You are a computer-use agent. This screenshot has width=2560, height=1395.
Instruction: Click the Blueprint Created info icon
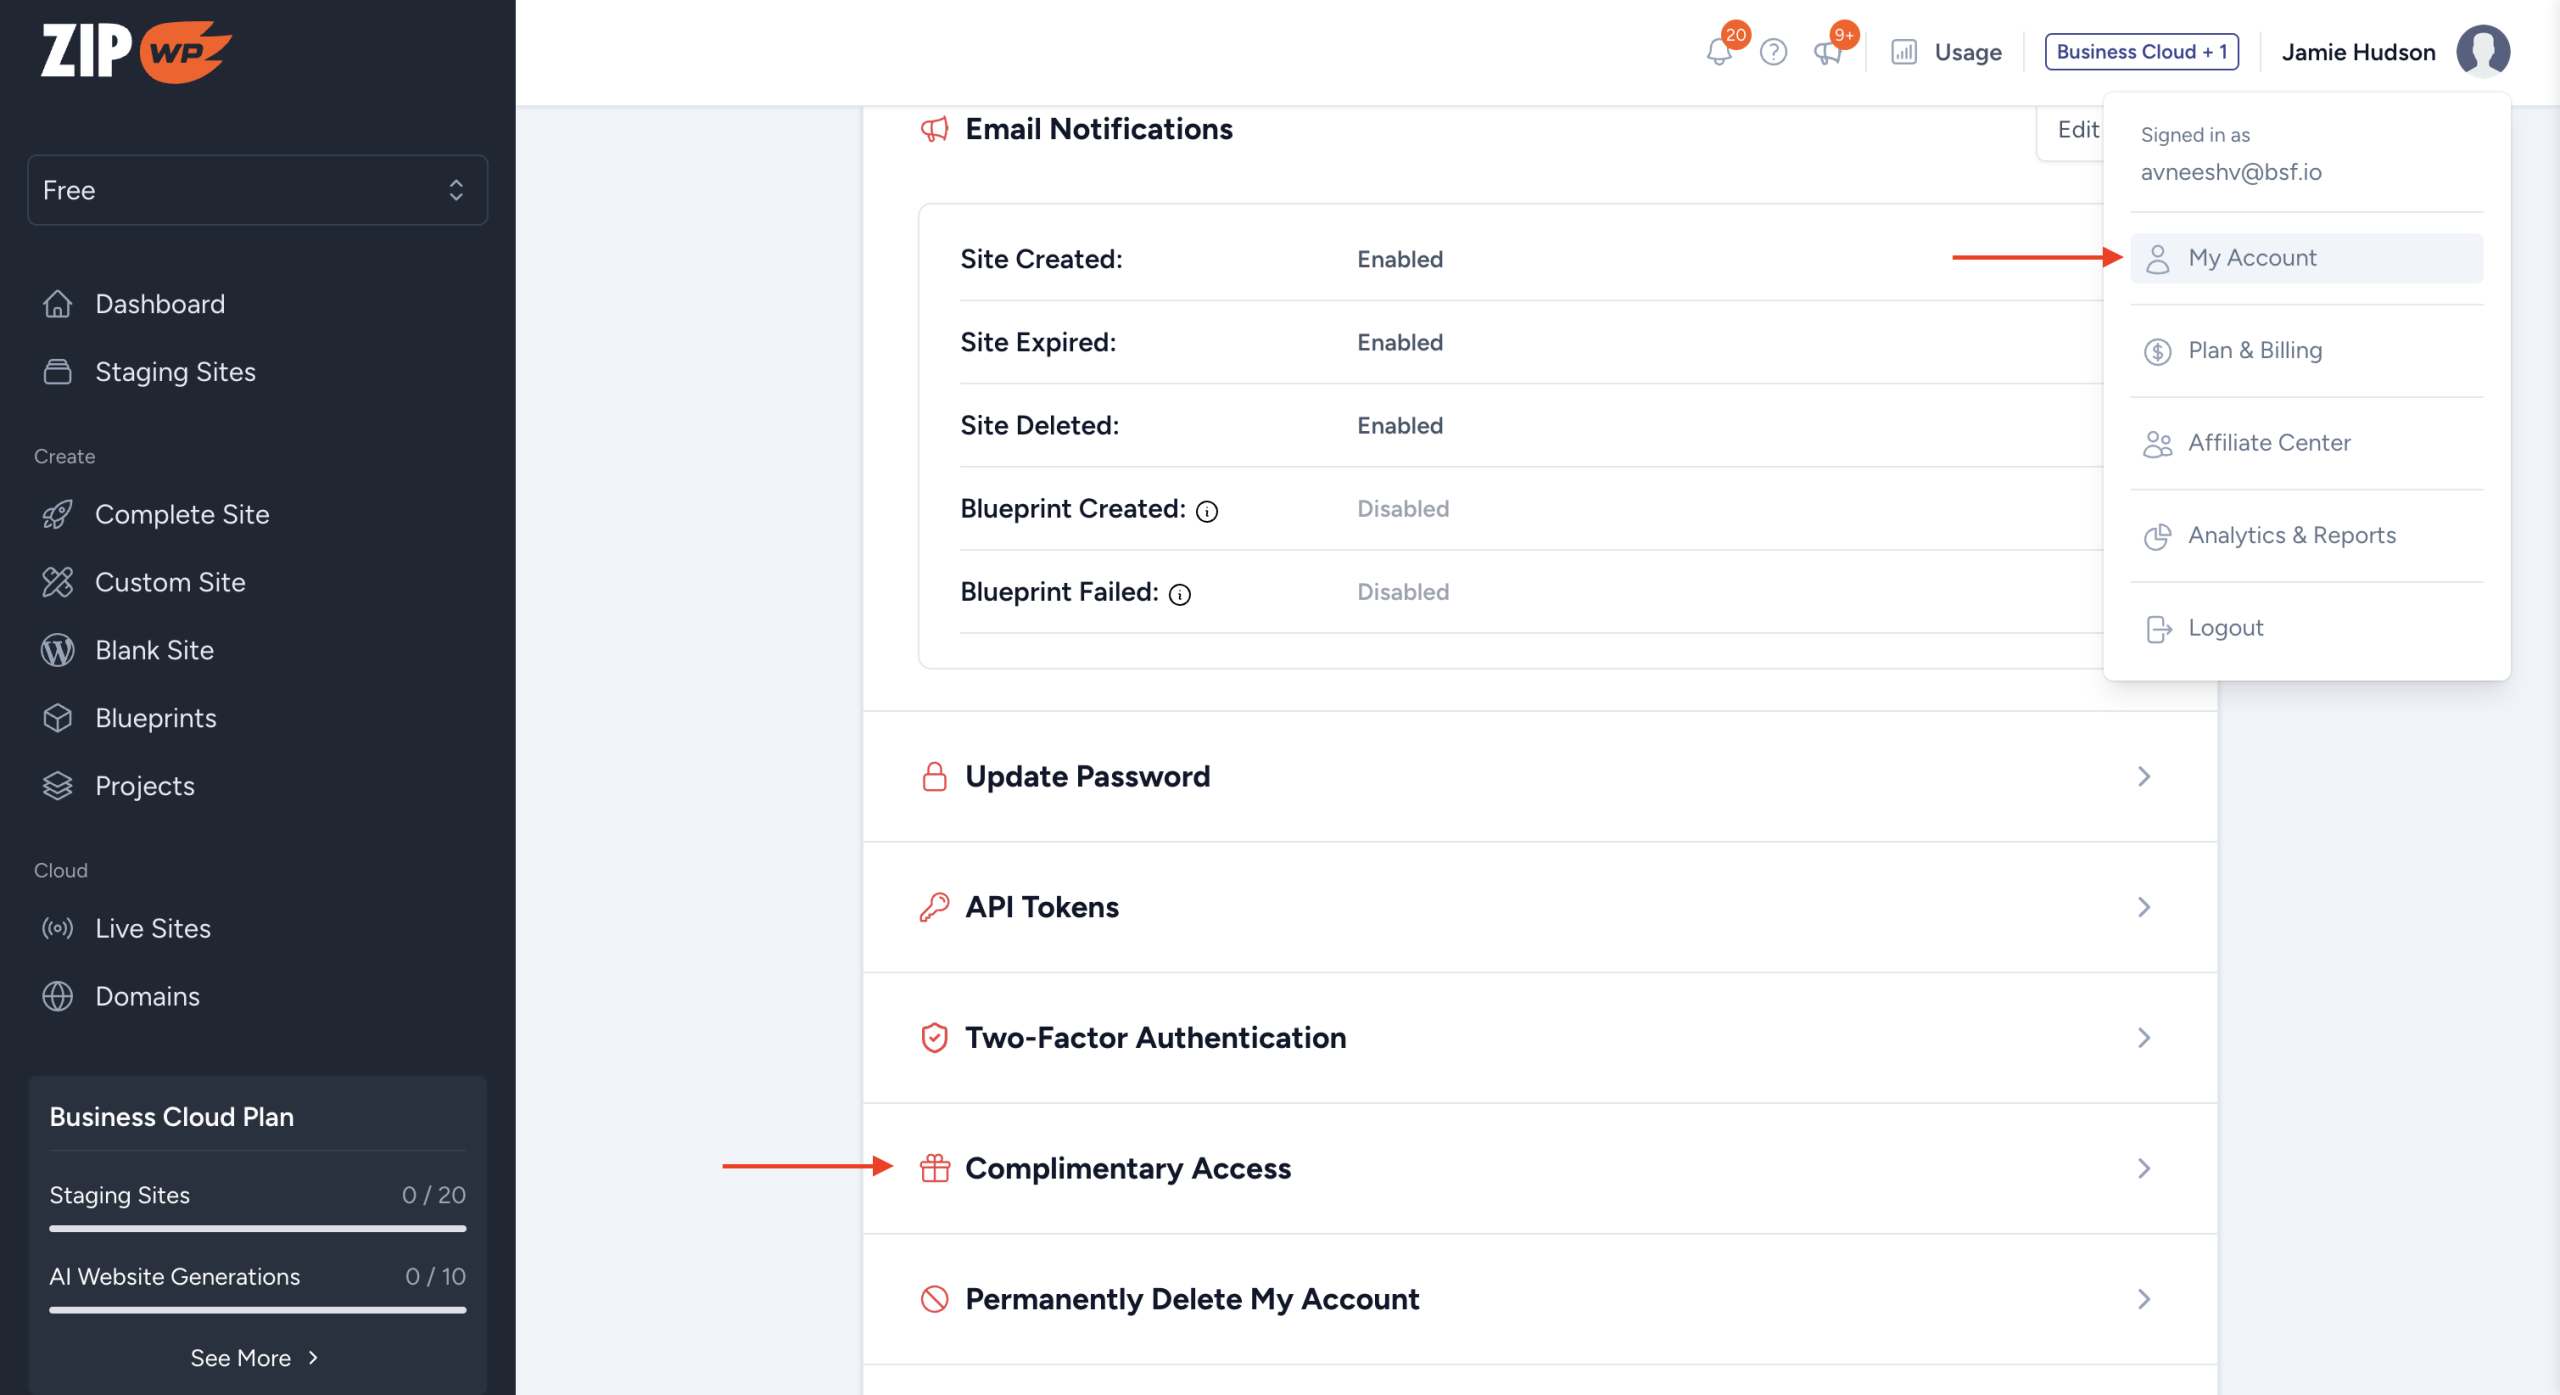[1207, 511]
